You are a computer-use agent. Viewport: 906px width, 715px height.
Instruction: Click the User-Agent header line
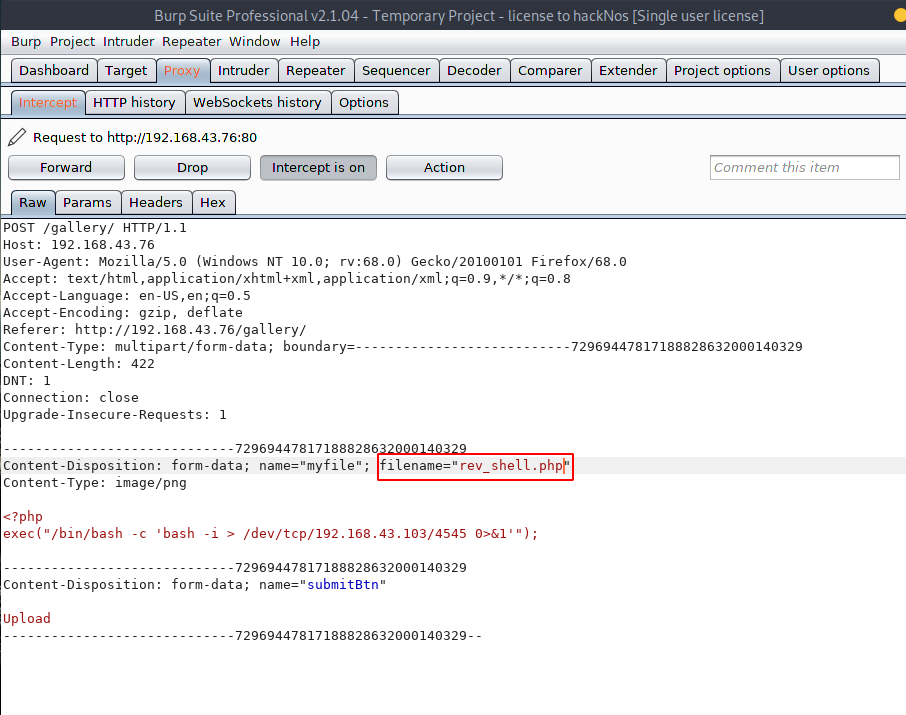click(x=315, y=262)
